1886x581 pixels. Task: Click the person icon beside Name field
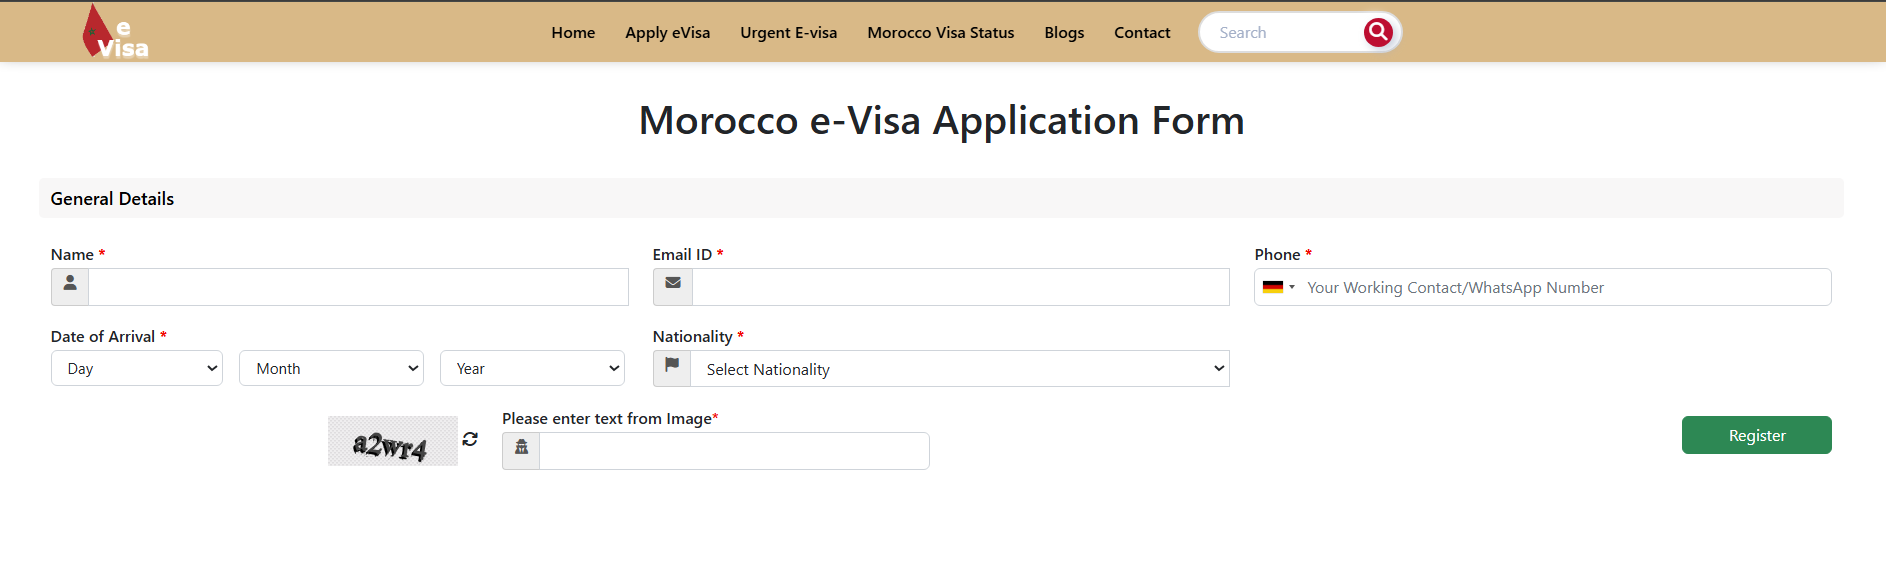(70, 286)
